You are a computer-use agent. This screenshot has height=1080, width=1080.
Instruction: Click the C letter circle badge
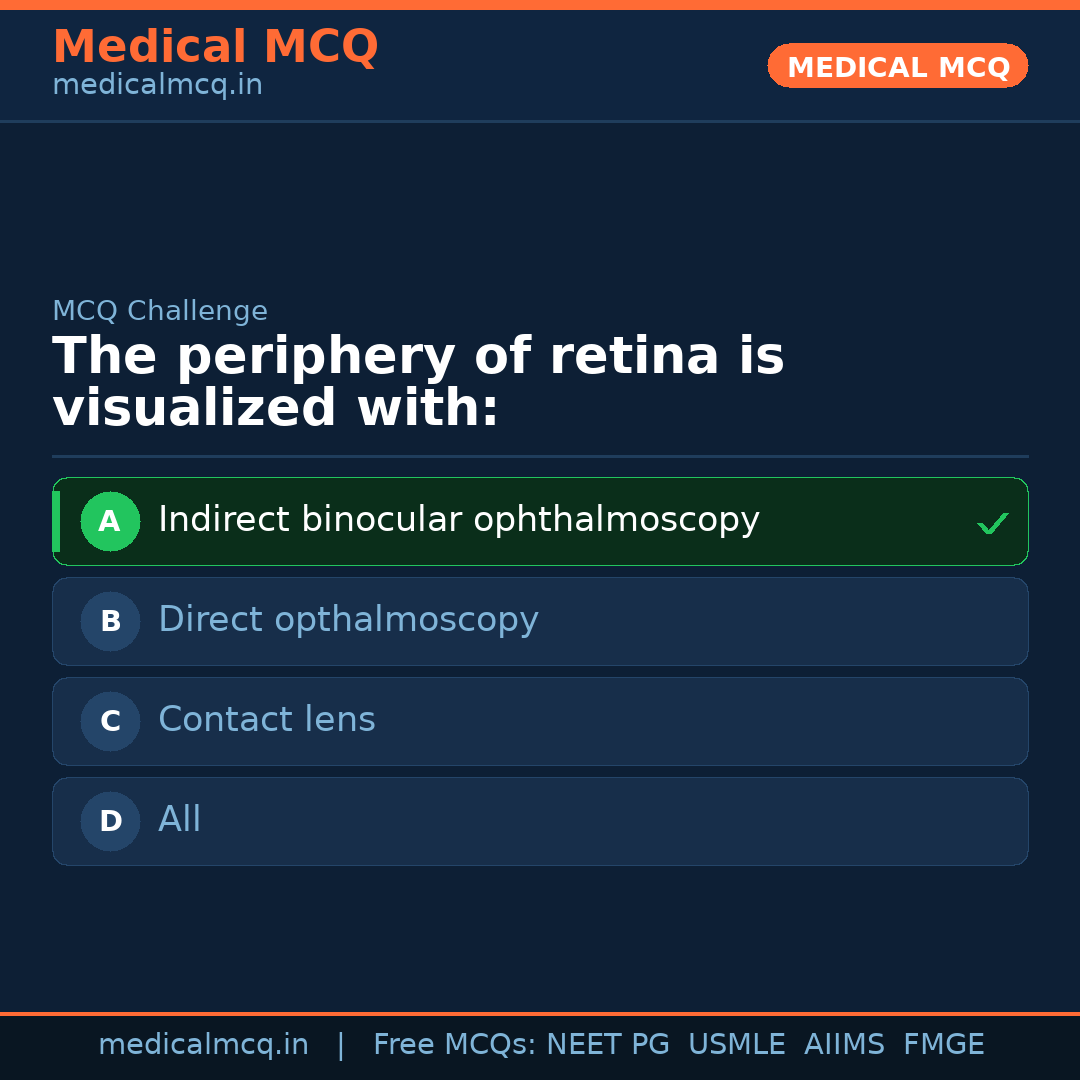(x=110, y=721)
